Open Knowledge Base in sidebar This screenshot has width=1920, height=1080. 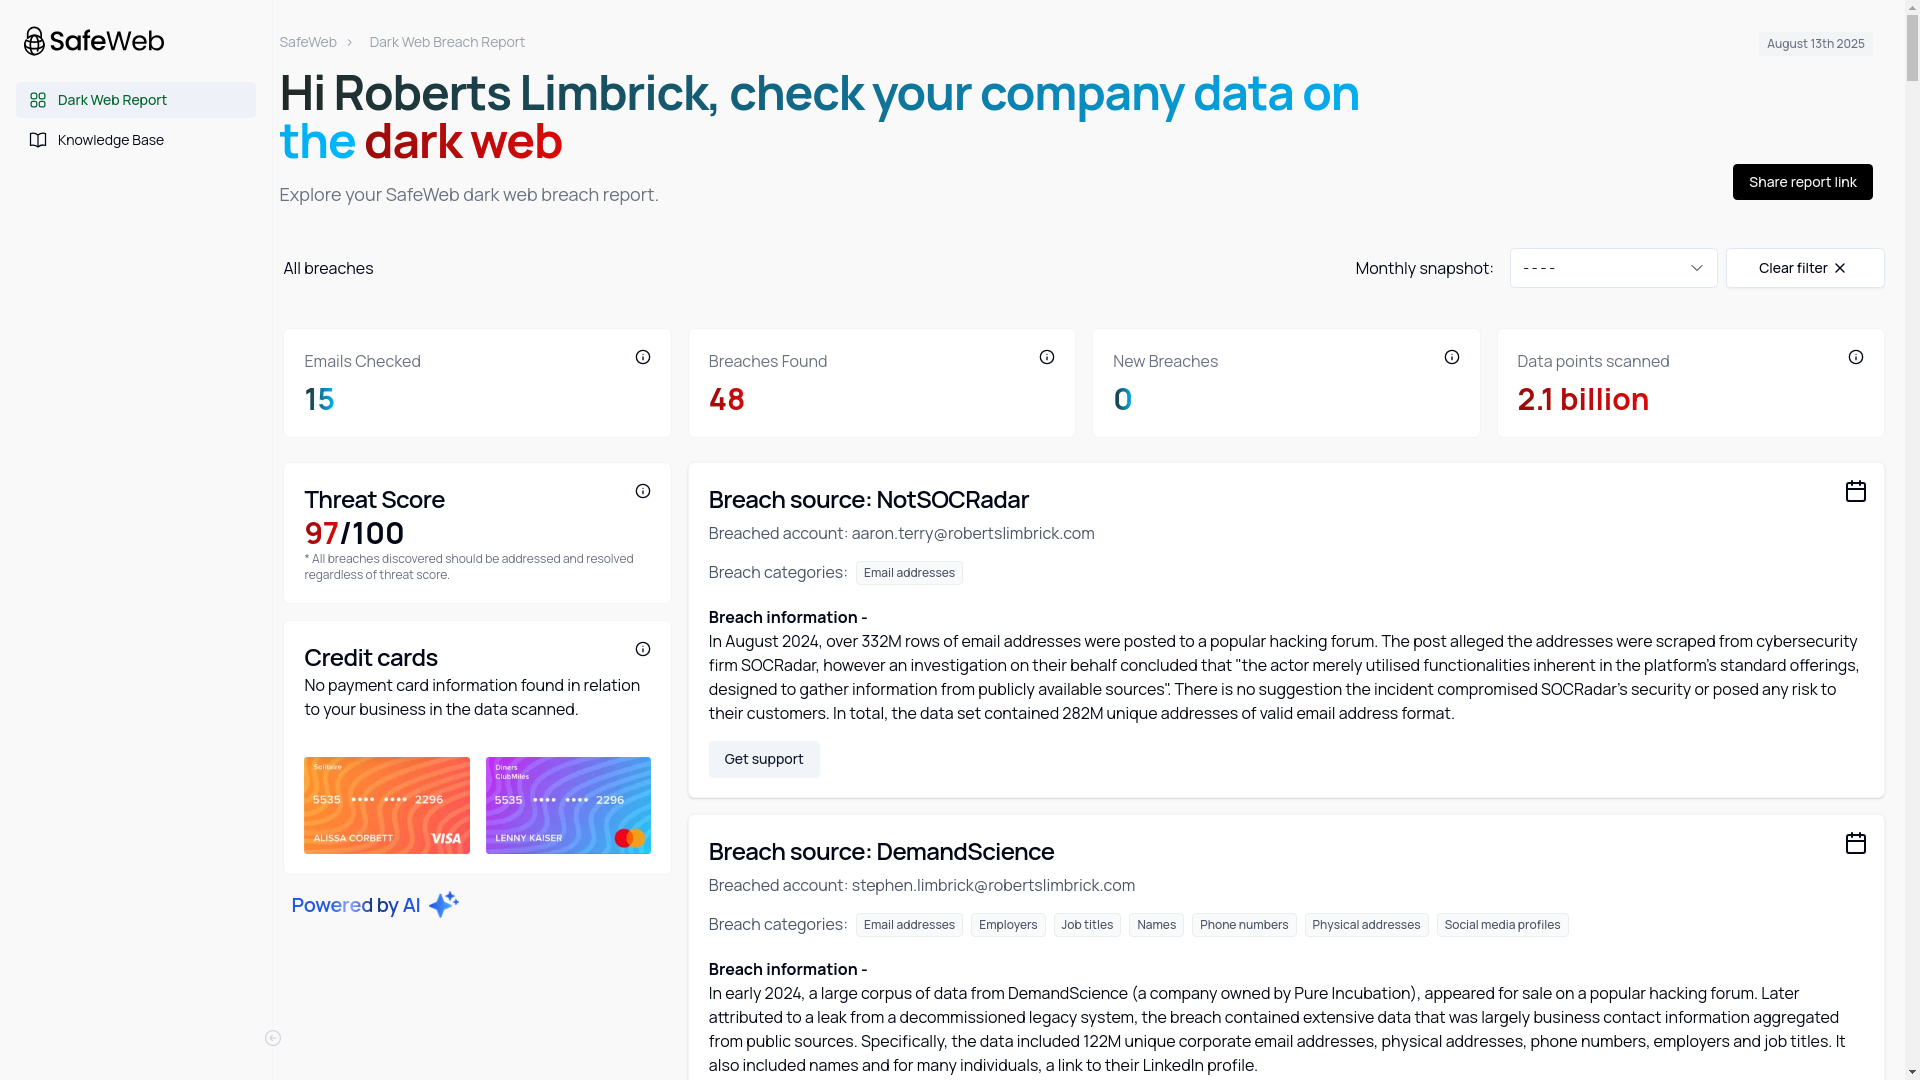pyautogui.click(x=136, y=140)
